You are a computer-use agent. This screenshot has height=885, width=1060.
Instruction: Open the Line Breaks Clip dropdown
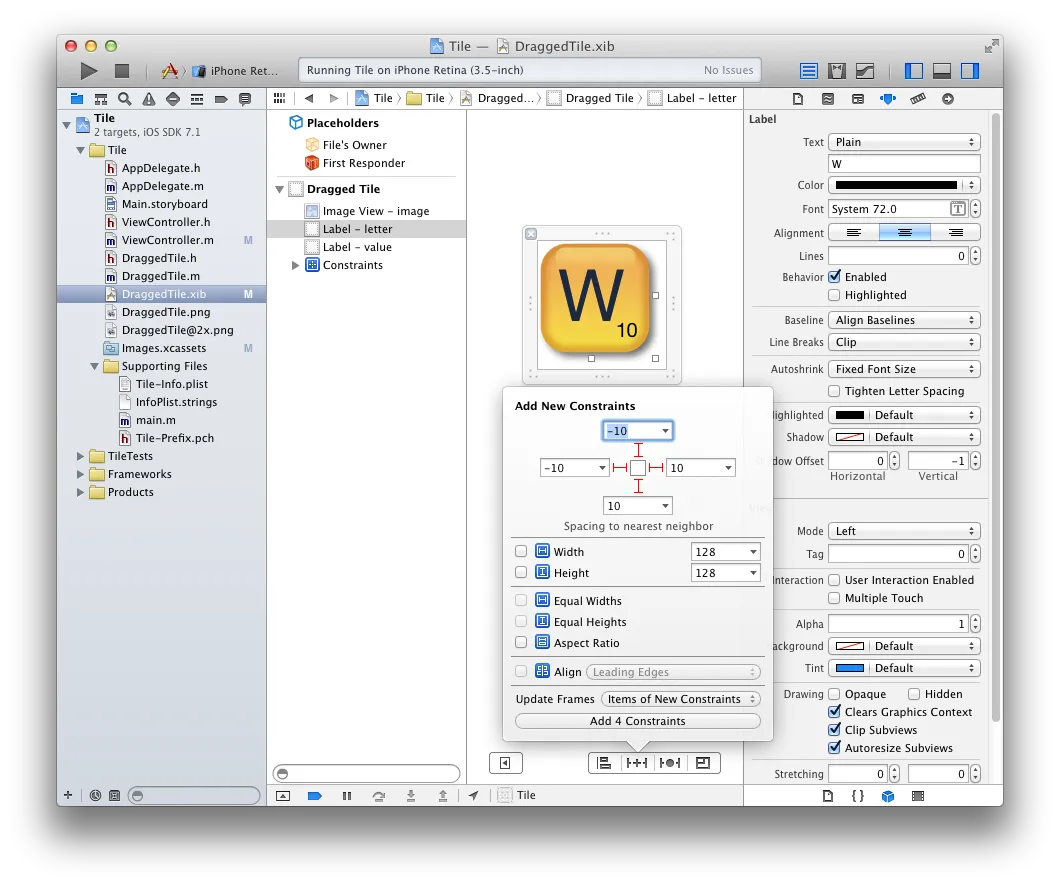904,342
